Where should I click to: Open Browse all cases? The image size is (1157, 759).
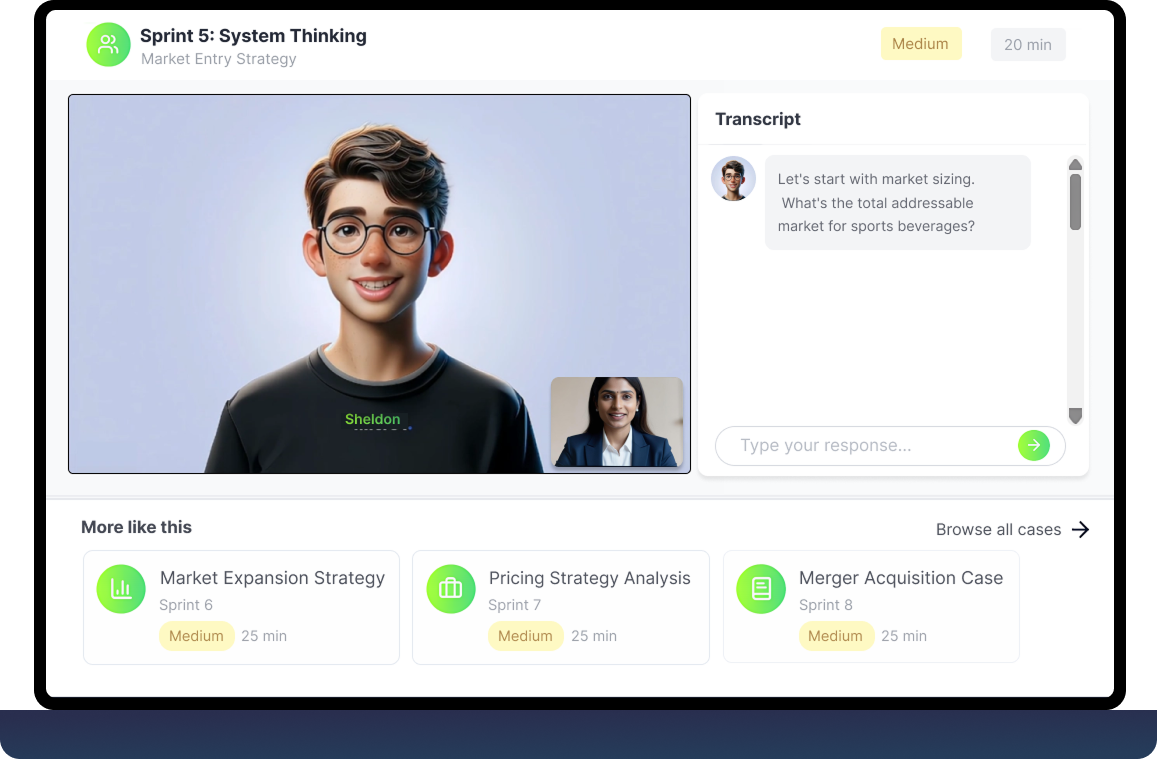click(x=999, y=529)
